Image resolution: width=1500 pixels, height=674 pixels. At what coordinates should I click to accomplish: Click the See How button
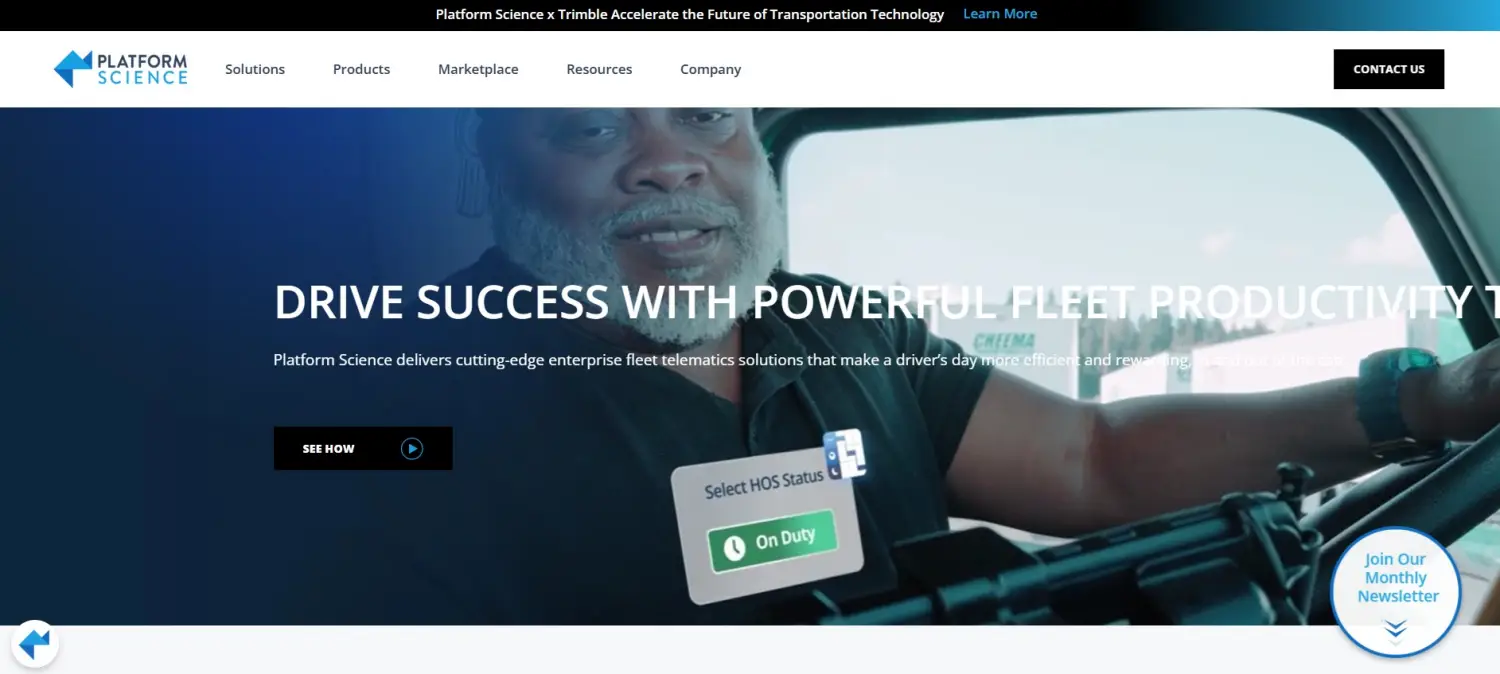click(363, 448)
